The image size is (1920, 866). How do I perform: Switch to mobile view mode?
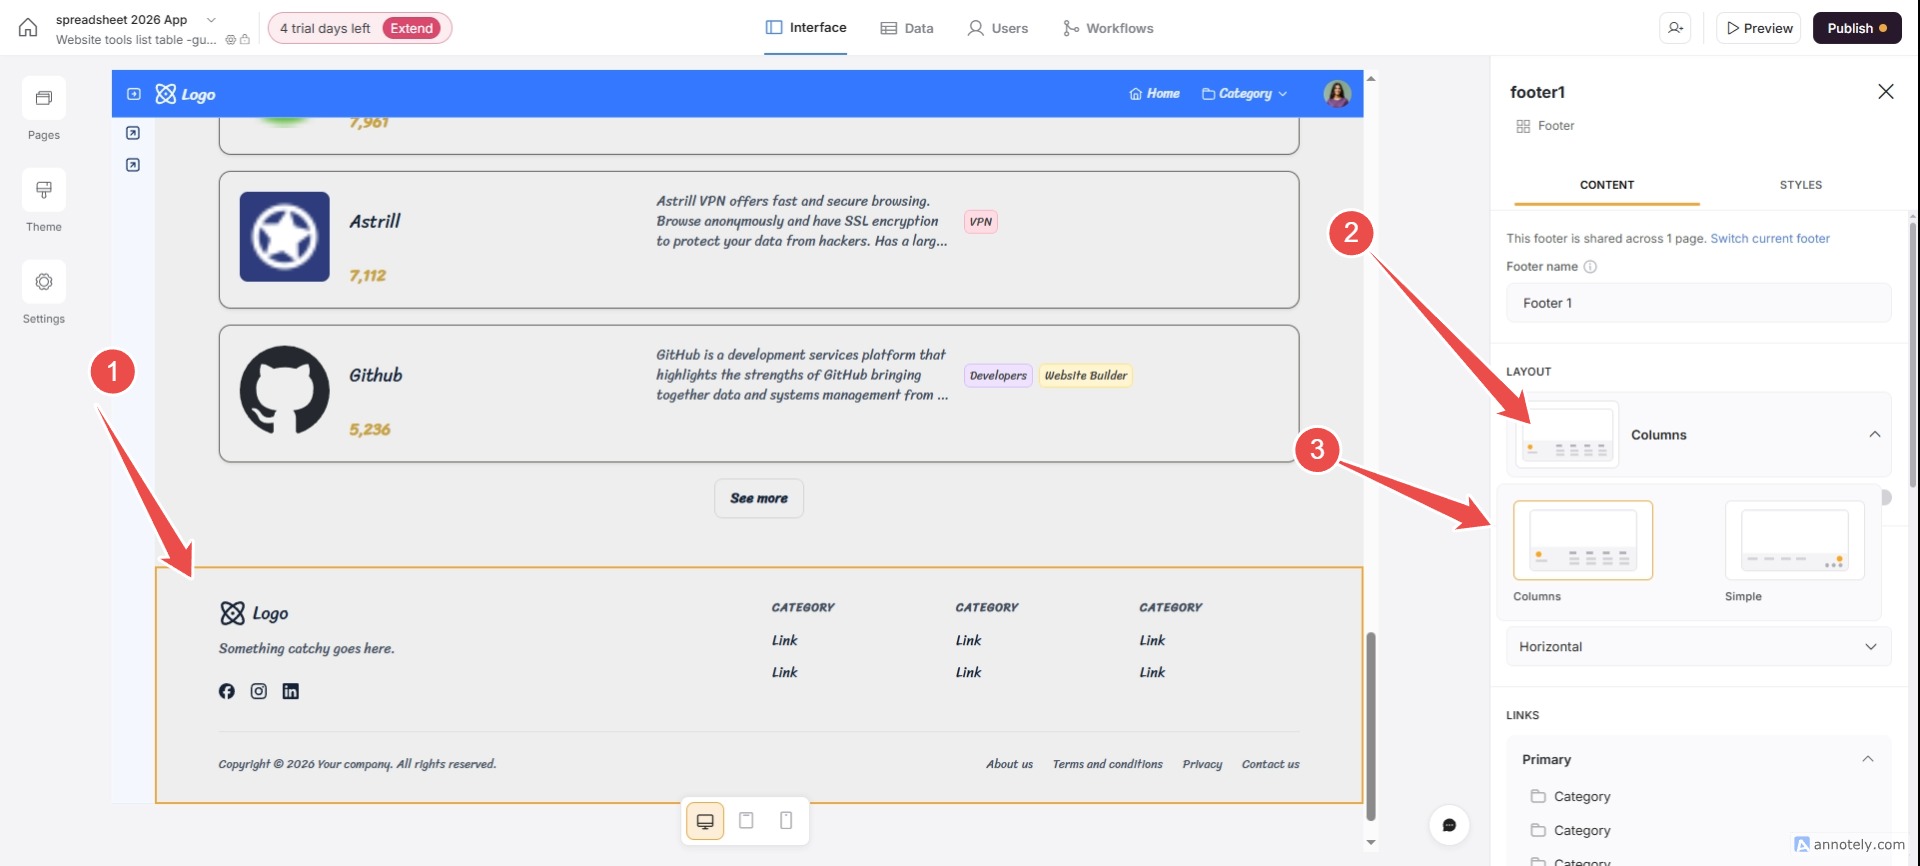(x=786, y=821)
